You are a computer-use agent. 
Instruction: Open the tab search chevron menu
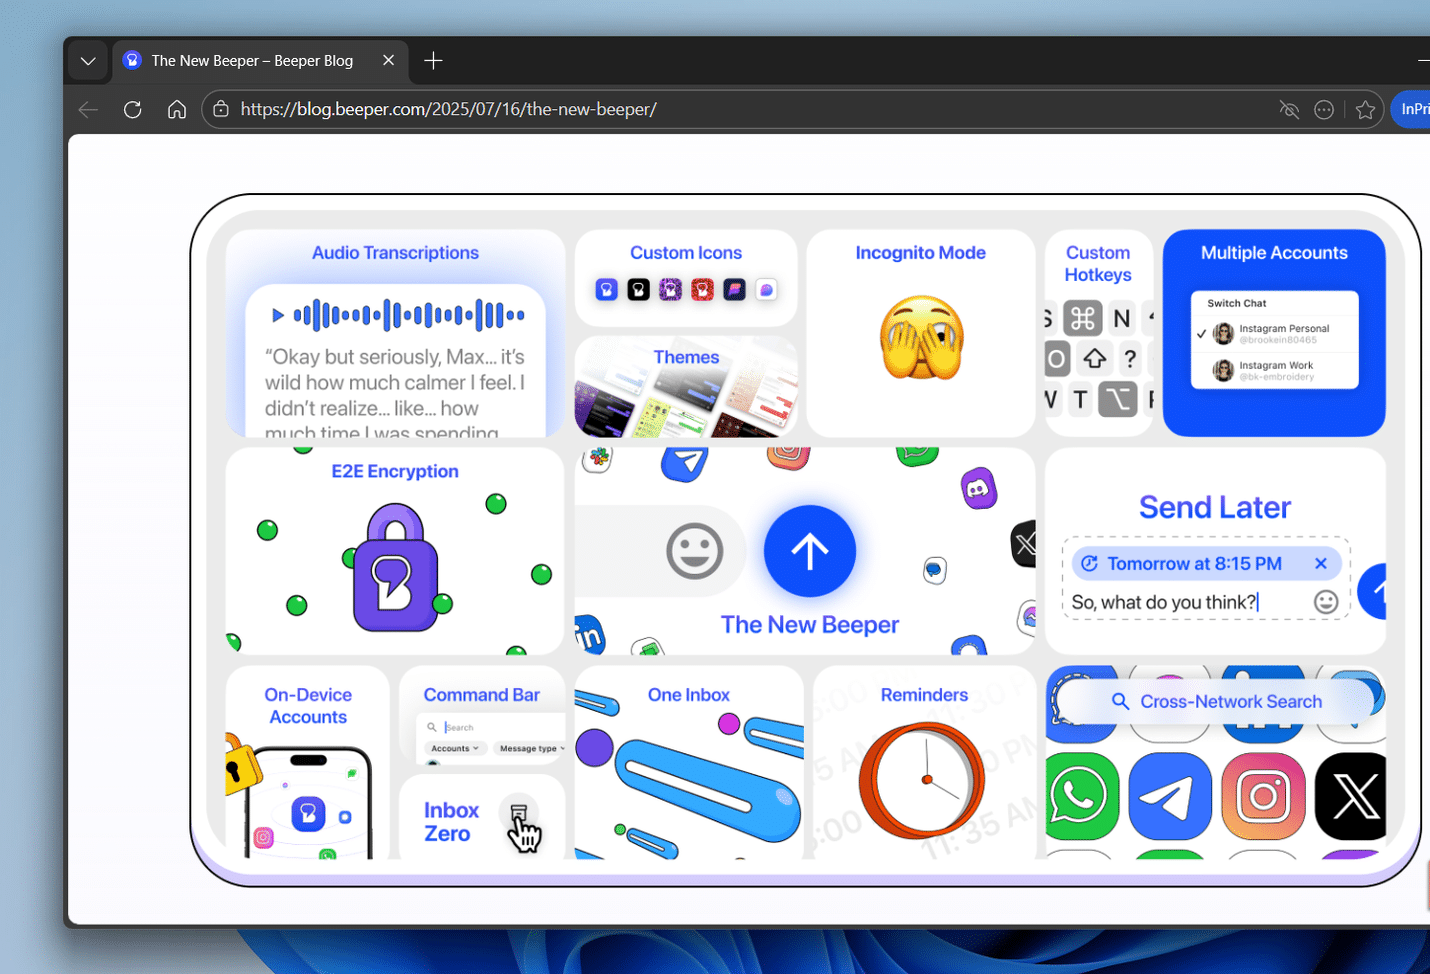(x=88, y=61)
